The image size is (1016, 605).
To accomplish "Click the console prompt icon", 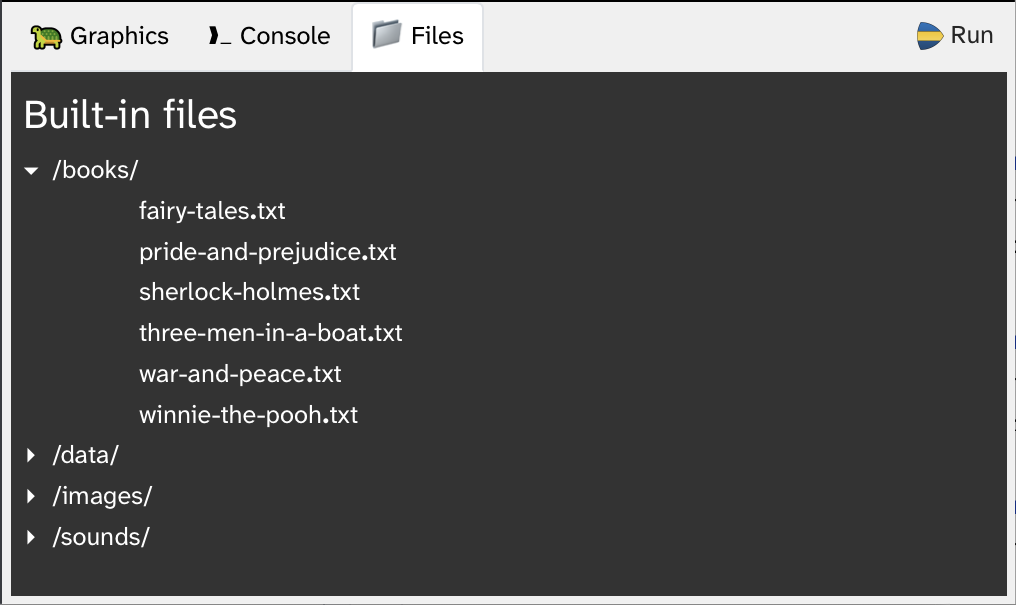I will point(219,36).
